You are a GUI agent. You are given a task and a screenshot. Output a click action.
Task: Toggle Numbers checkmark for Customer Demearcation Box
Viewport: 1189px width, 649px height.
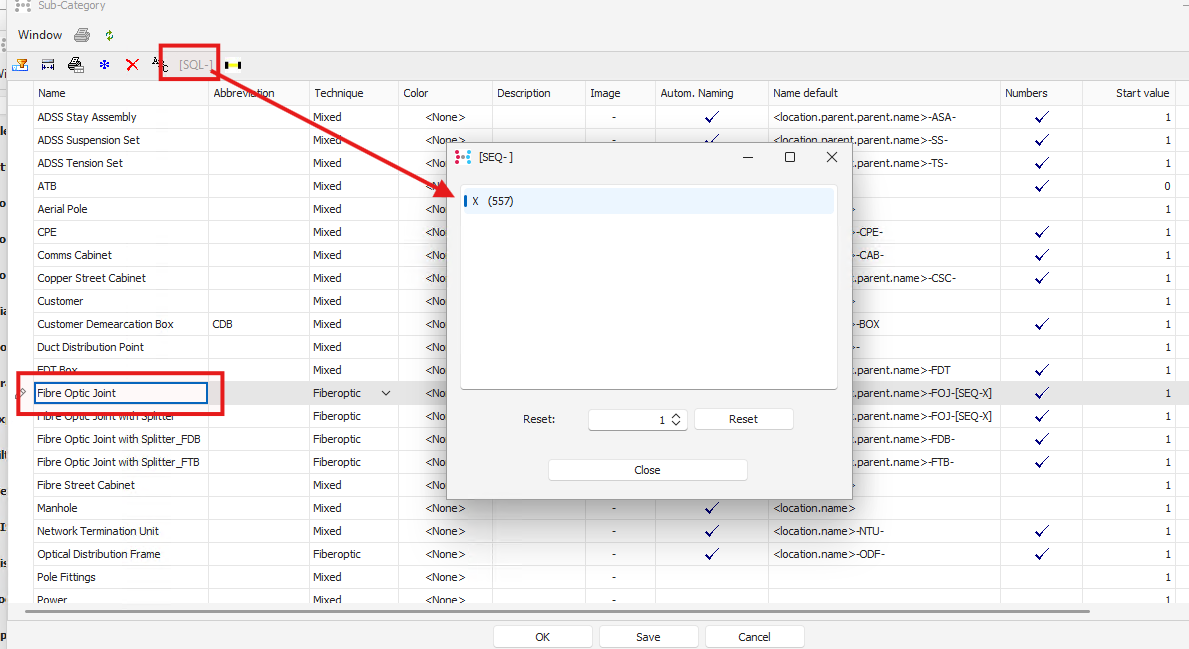click(x=1042, y=324)
